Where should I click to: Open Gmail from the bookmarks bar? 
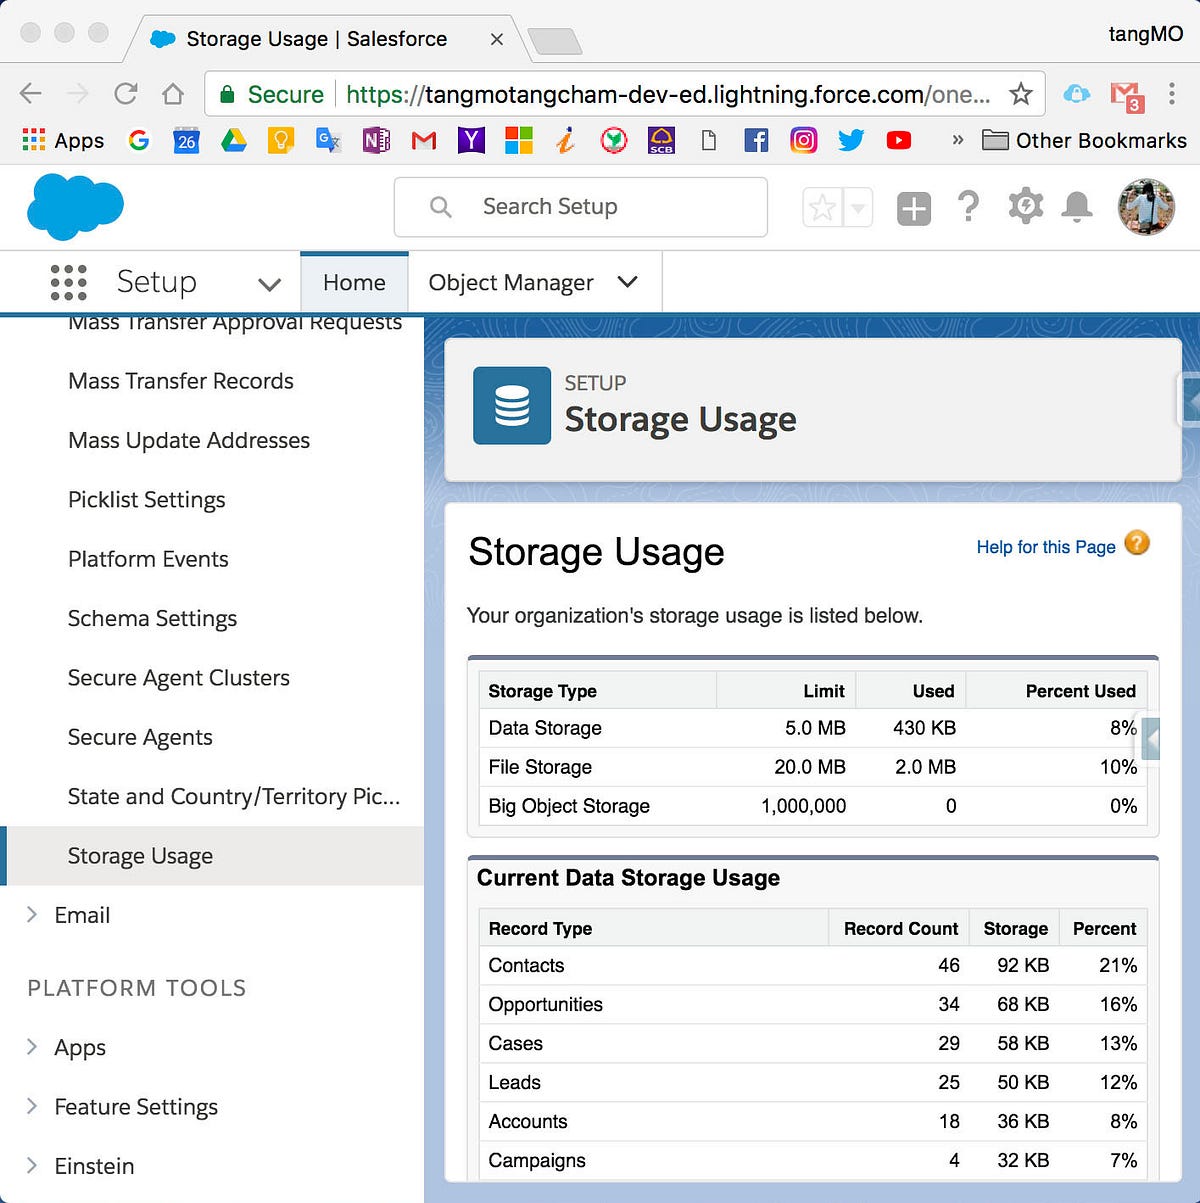click(x=423, y=140)
